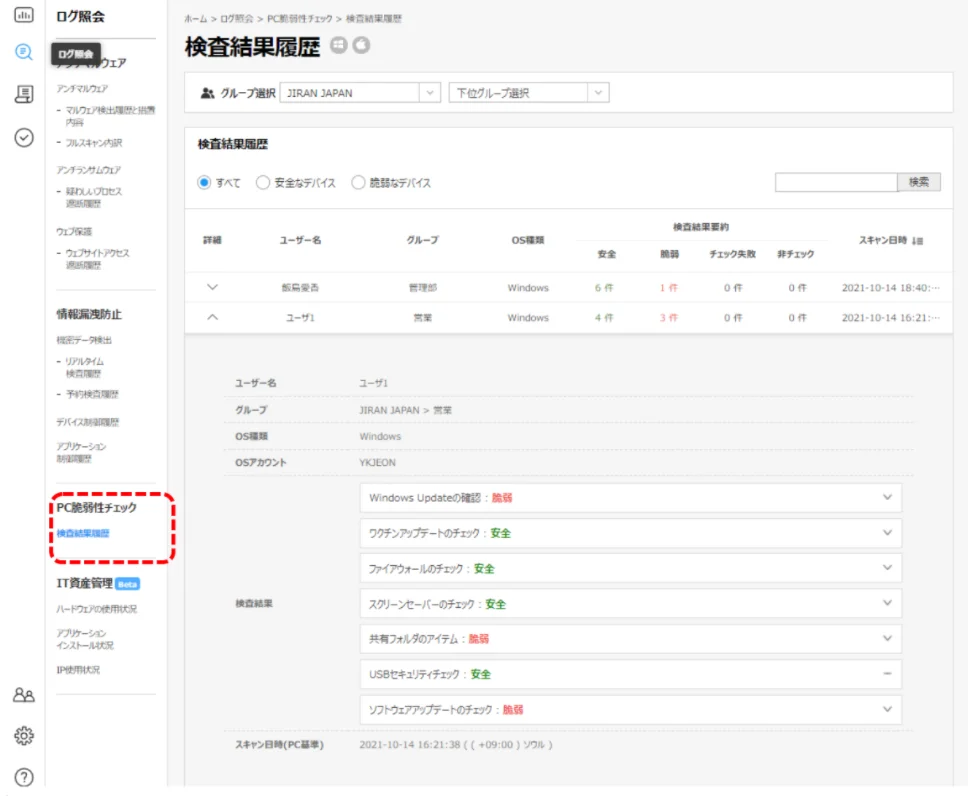Open ハードウェアの使用状況 in sidebar
This screenshot has height=796, width=968.
point(96,608)
